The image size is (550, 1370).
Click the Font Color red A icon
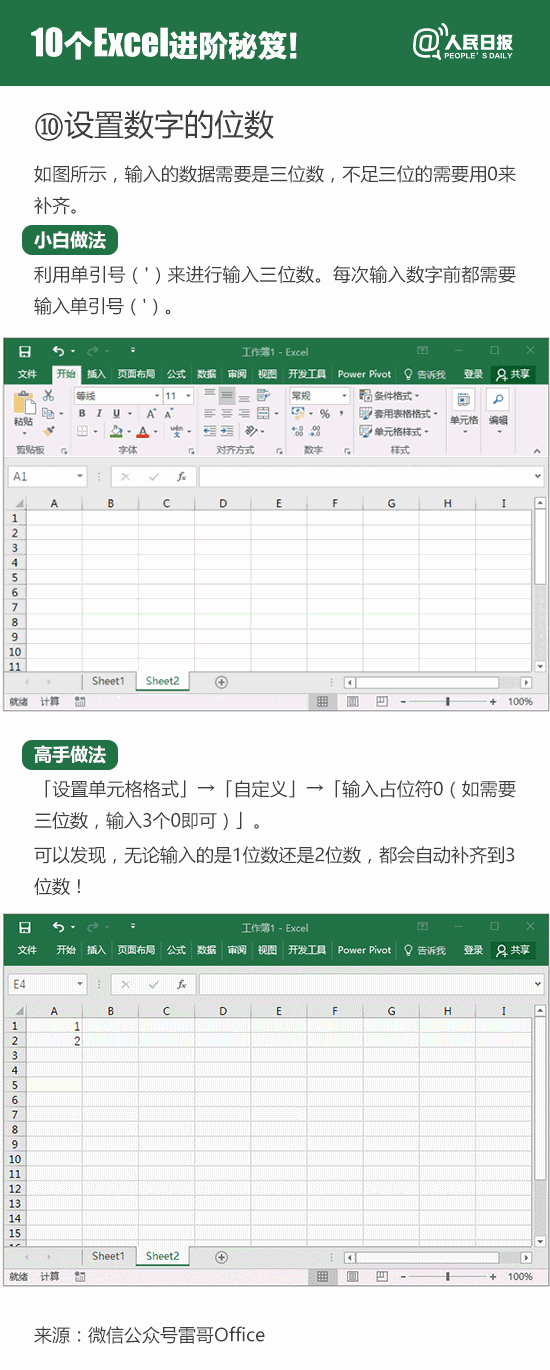pyautogui.click(x=142, y=431)
